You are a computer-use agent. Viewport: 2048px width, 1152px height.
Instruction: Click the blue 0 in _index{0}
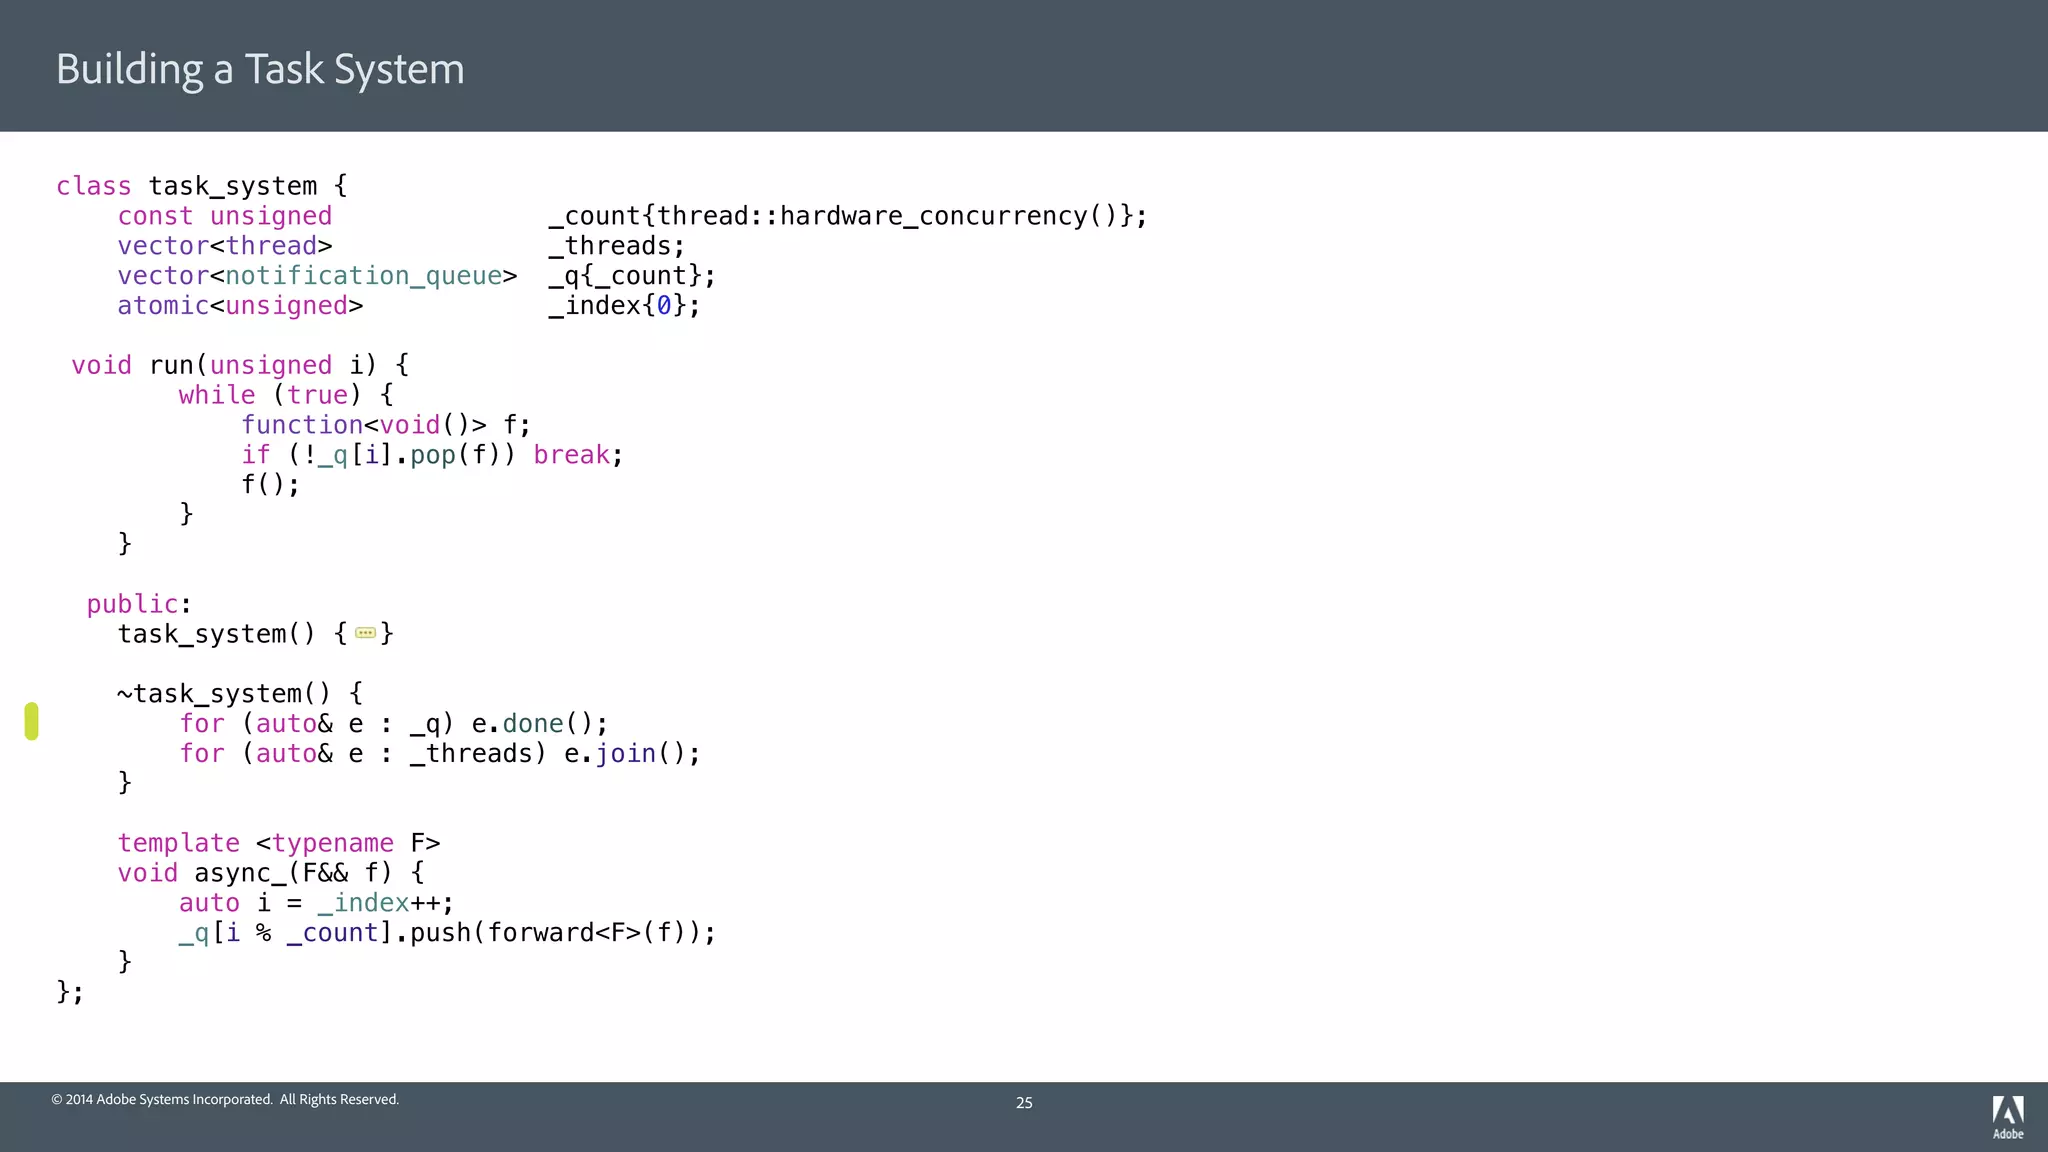pos(664,306)
